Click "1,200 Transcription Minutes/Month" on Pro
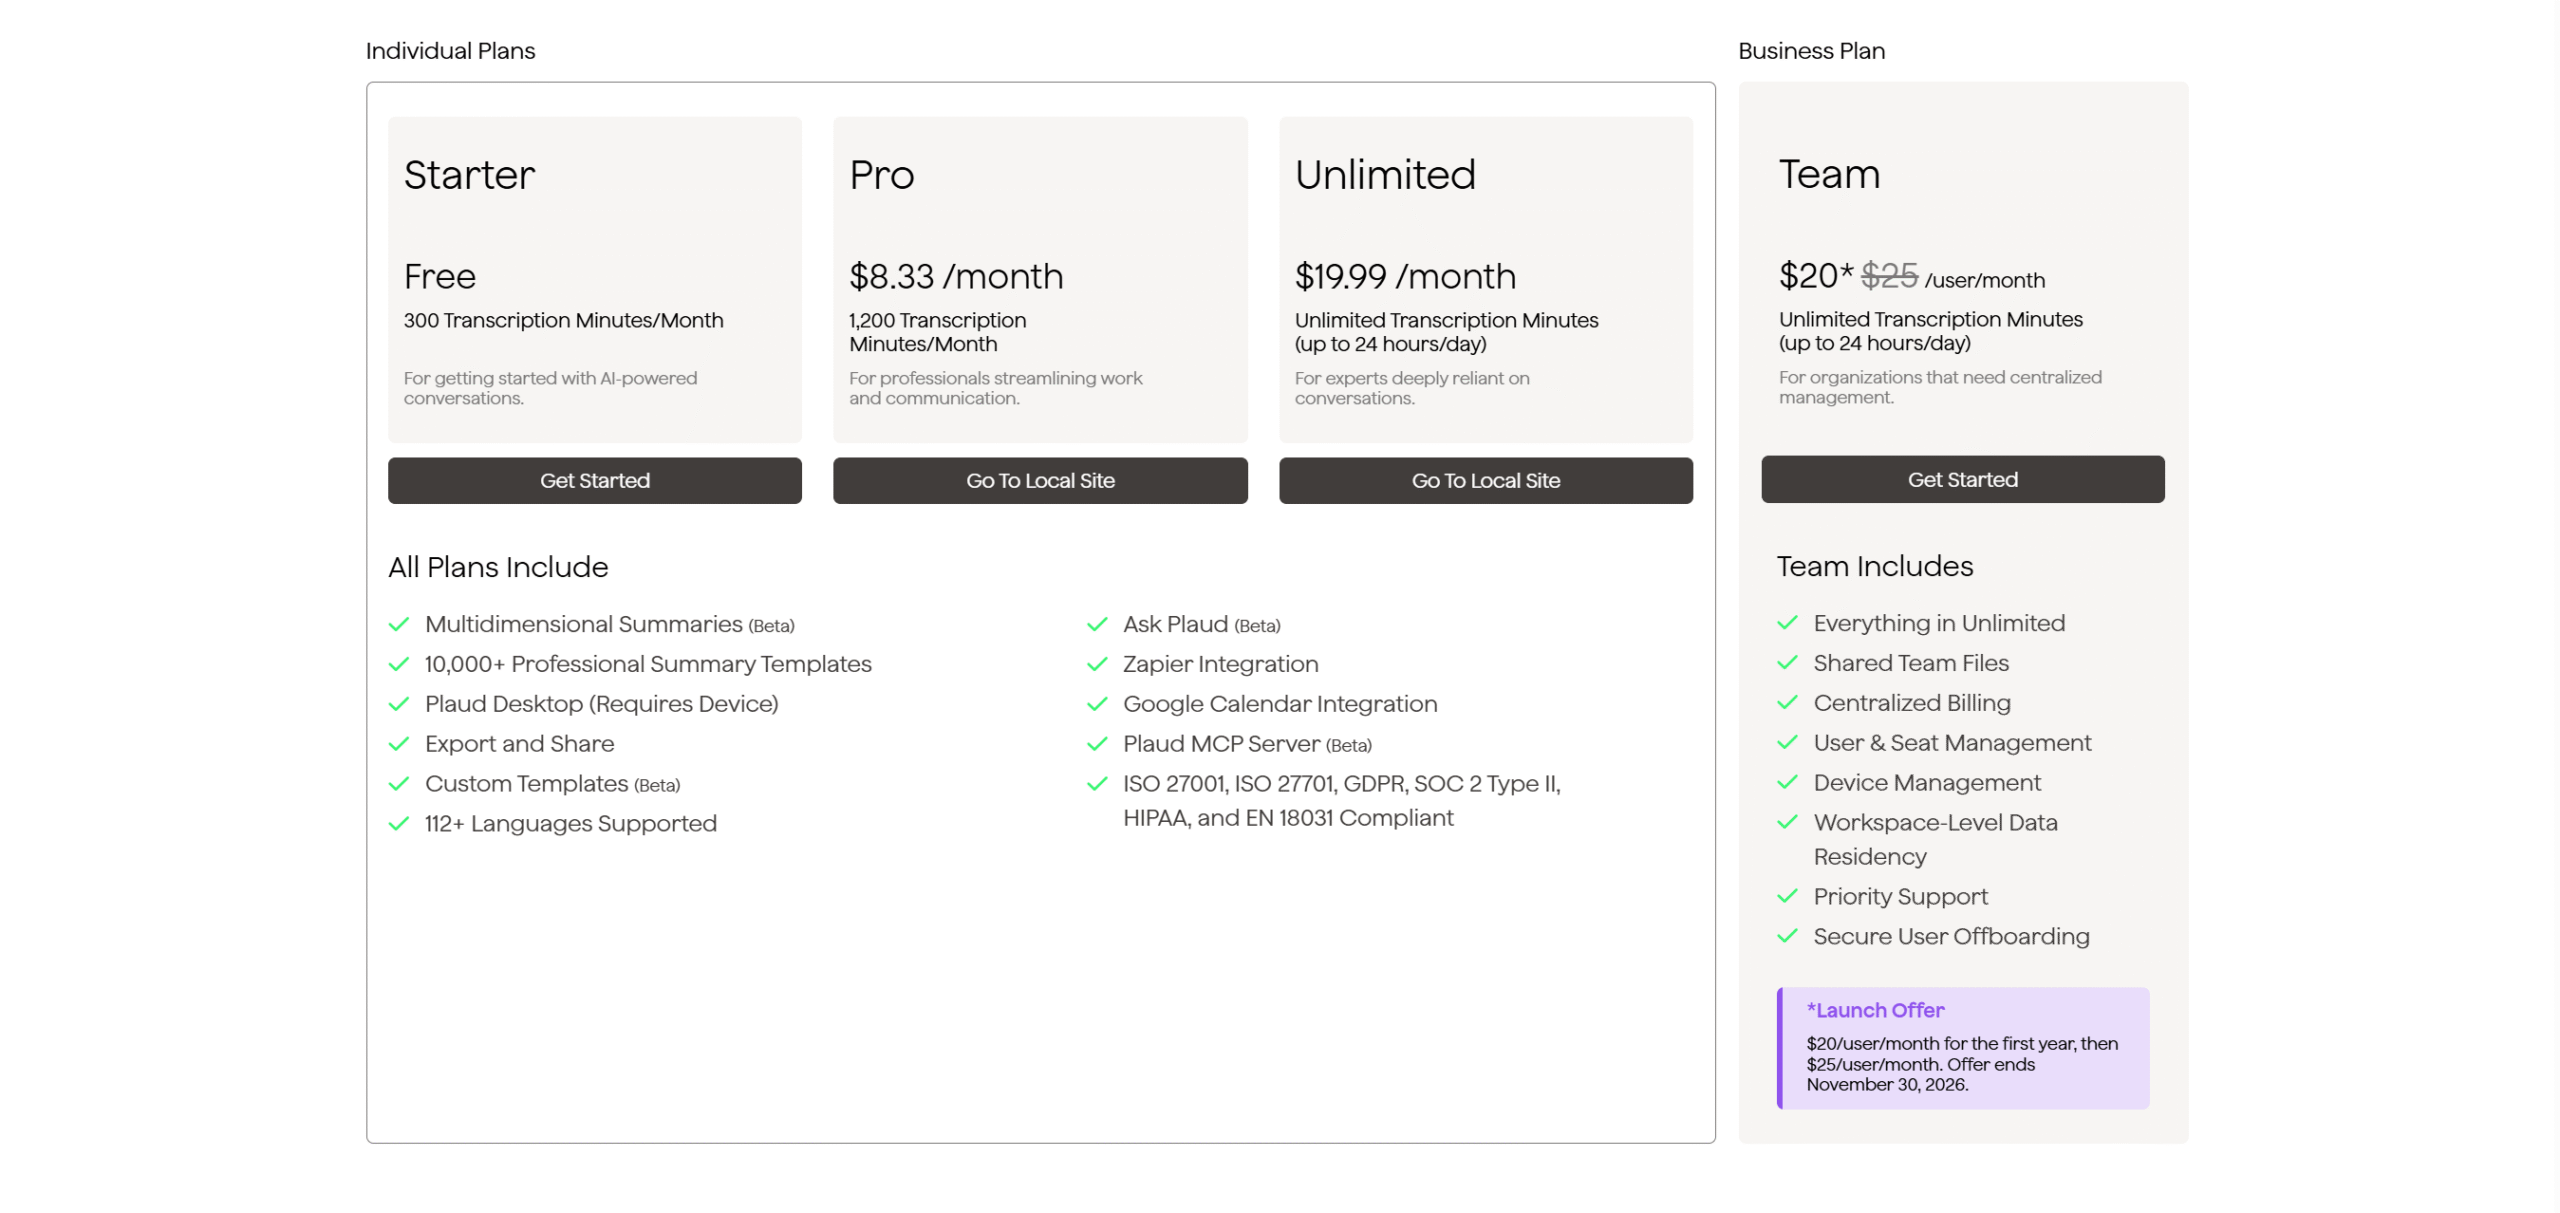The width and height of the screenshot is (2560, 1213). 937,333
